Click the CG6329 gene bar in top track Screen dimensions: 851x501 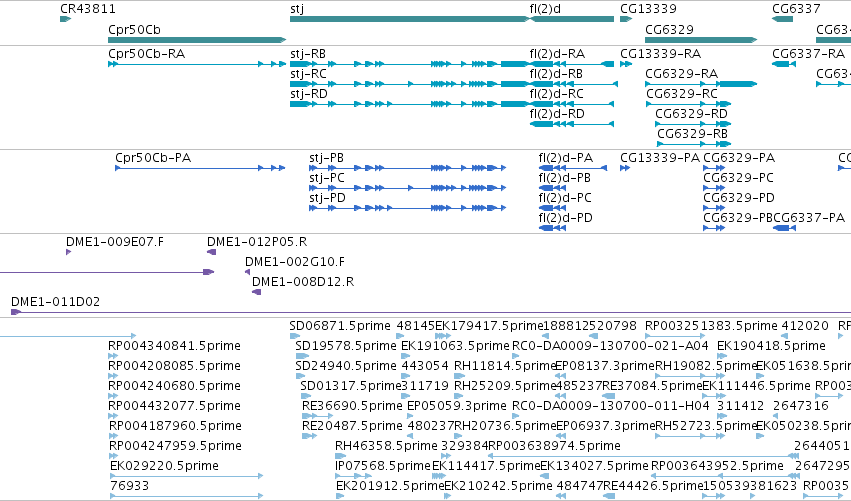point(701,40)
